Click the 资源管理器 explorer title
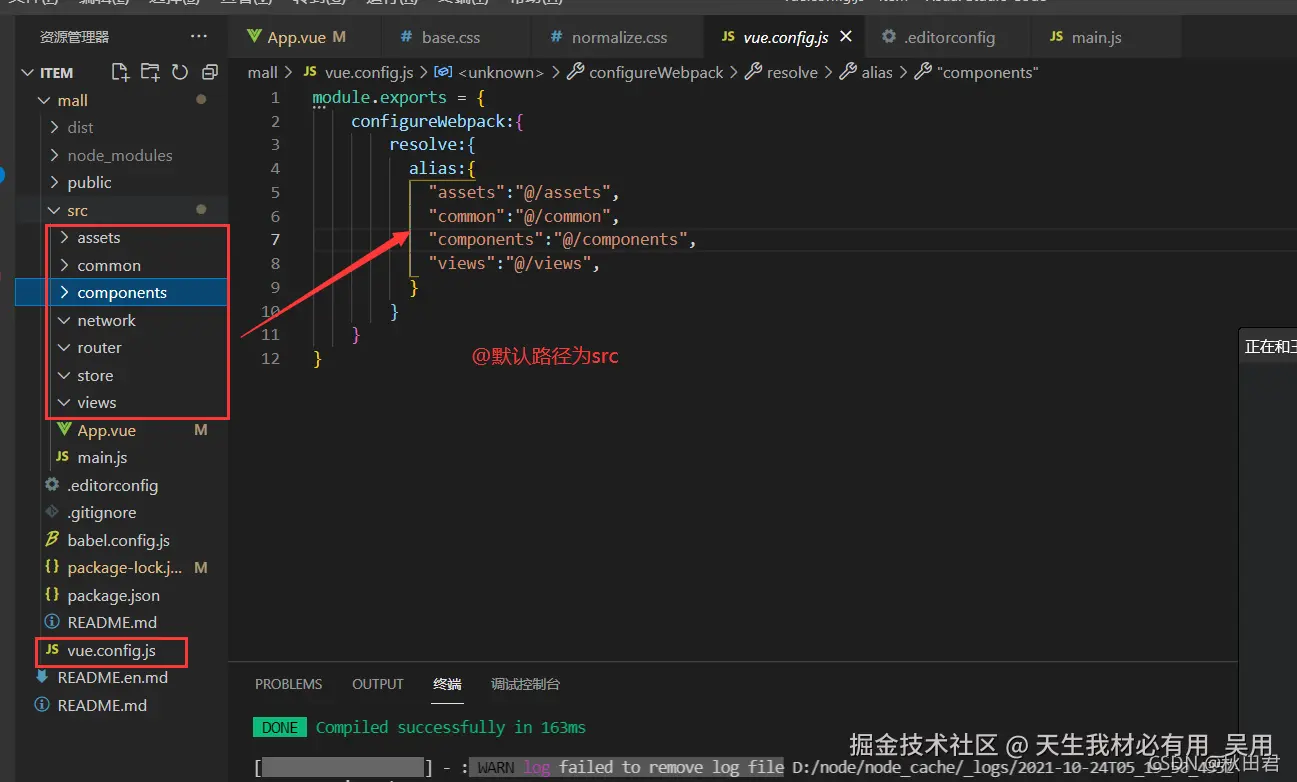Image resolution: width=1297 pixels, height=782 pixels. click(x=75, y=37)
